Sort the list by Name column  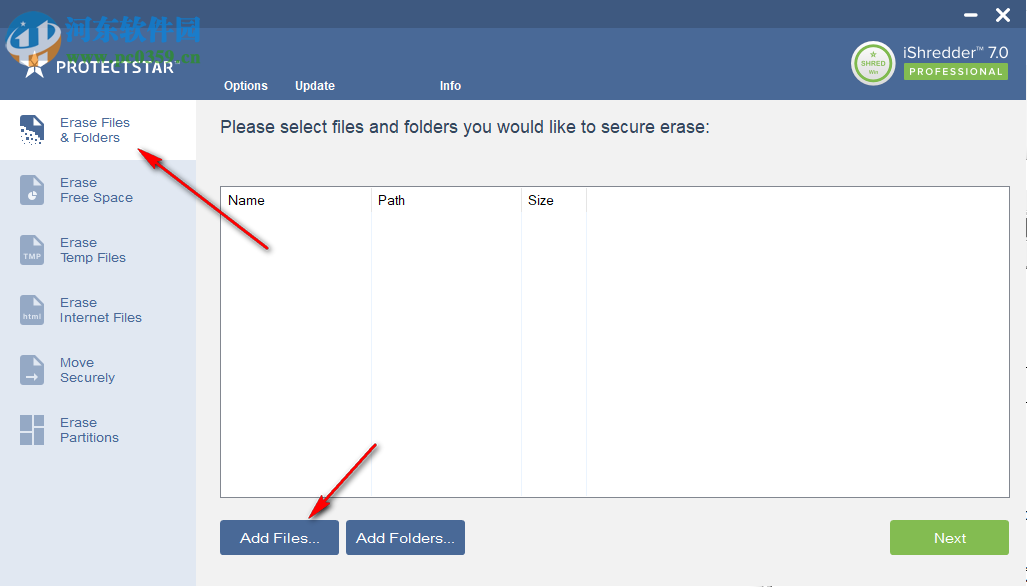246,200
